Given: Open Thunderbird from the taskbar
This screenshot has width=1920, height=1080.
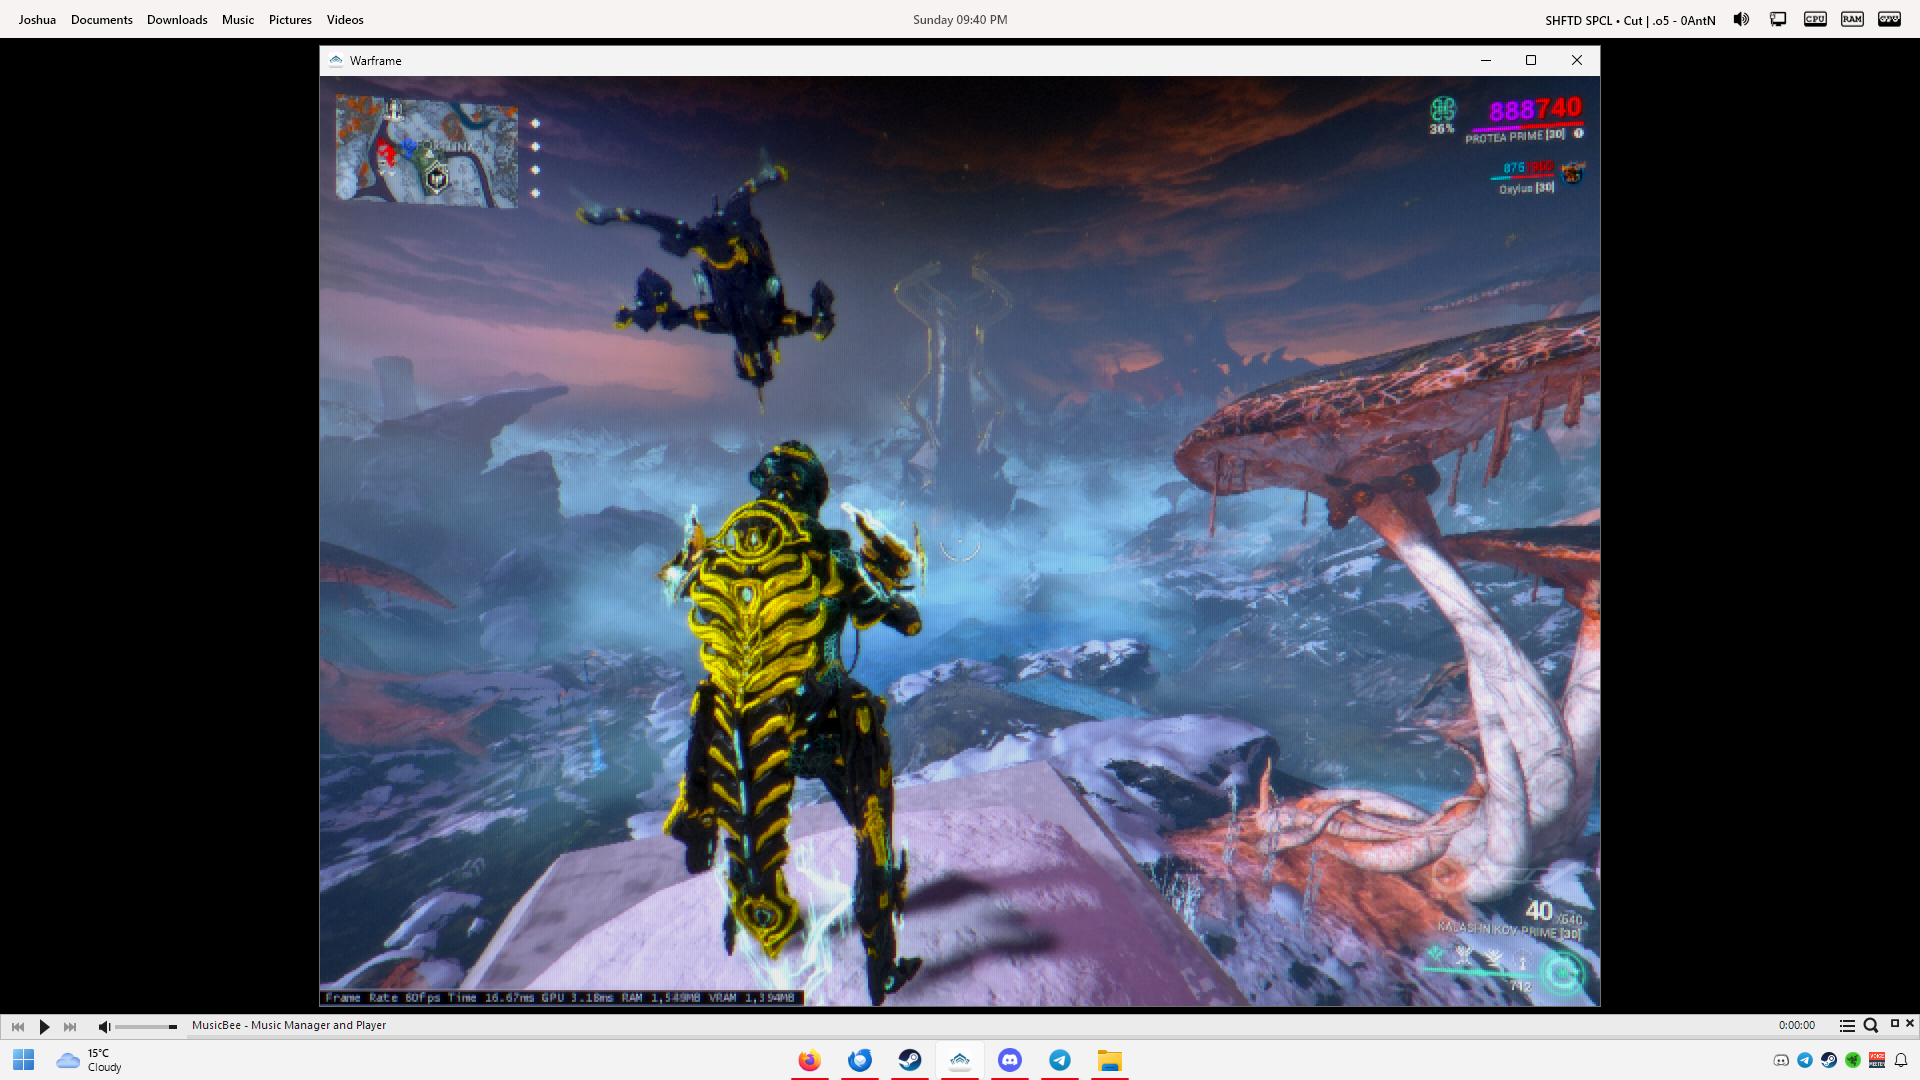Looking at the screenshot, I should point(860,1060).
